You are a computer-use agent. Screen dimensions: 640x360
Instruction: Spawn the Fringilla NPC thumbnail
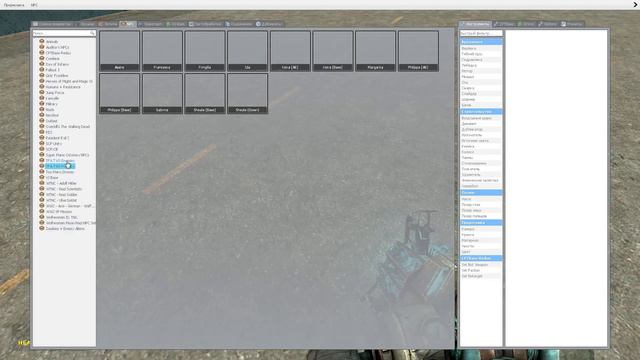pos(205,51)
